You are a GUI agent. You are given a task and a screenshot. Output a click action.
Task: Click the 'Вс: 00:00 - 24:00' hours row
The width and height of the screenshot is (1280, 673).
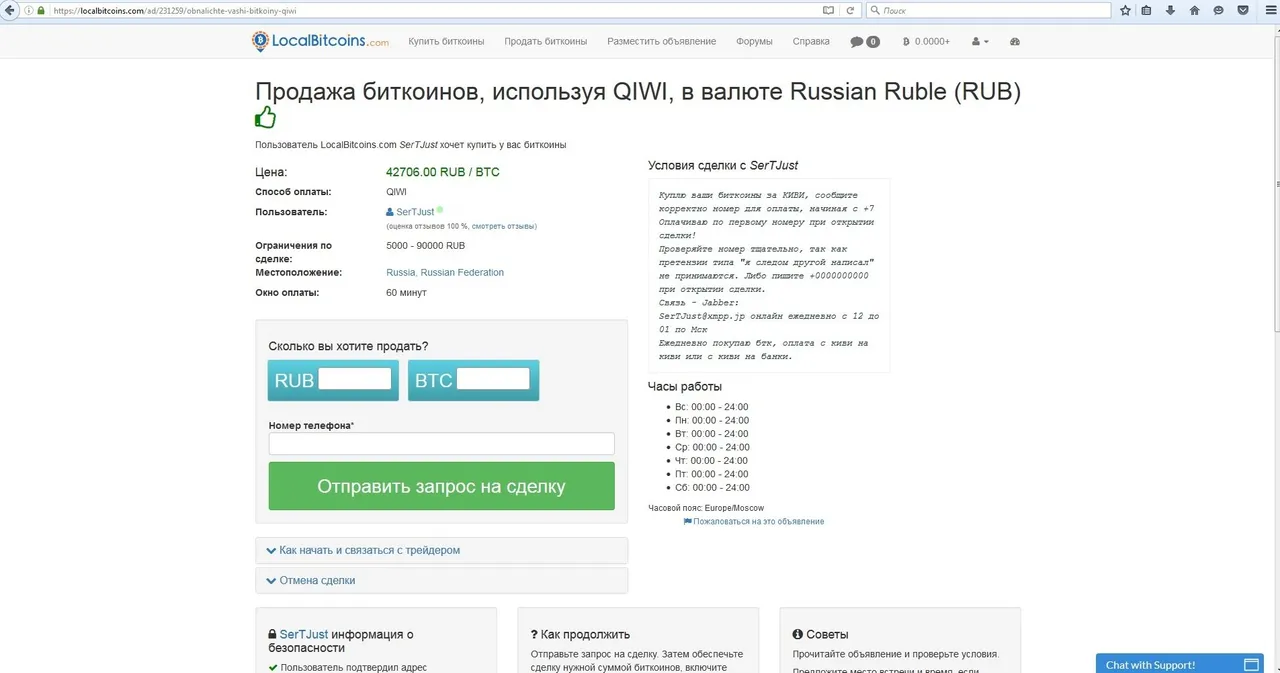click(712, 407)
